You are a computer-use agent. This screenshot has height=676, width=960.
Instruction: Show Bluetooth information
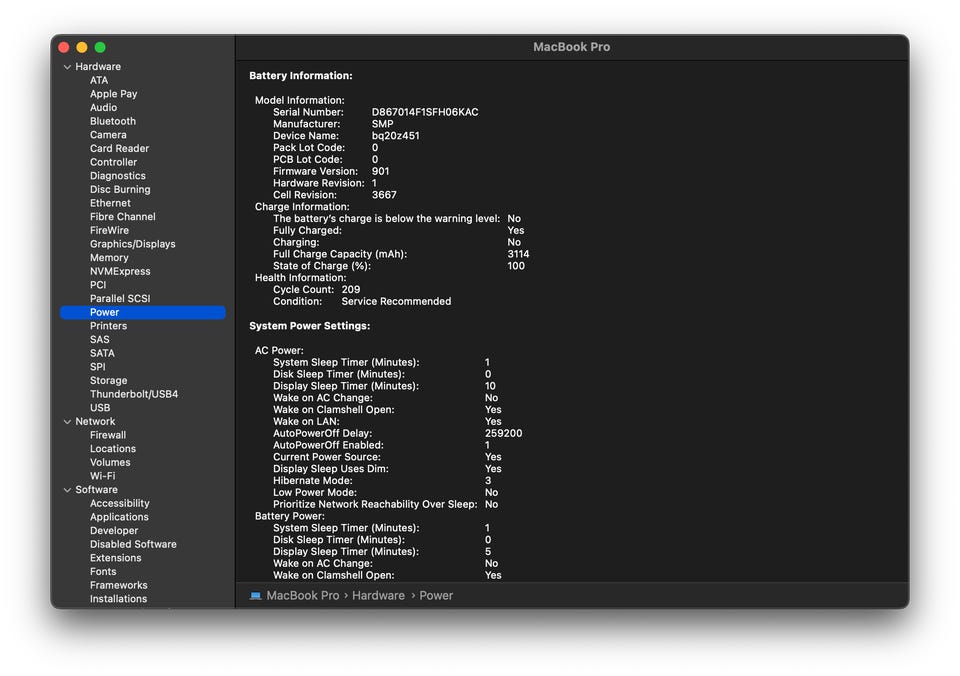point(113,121)
